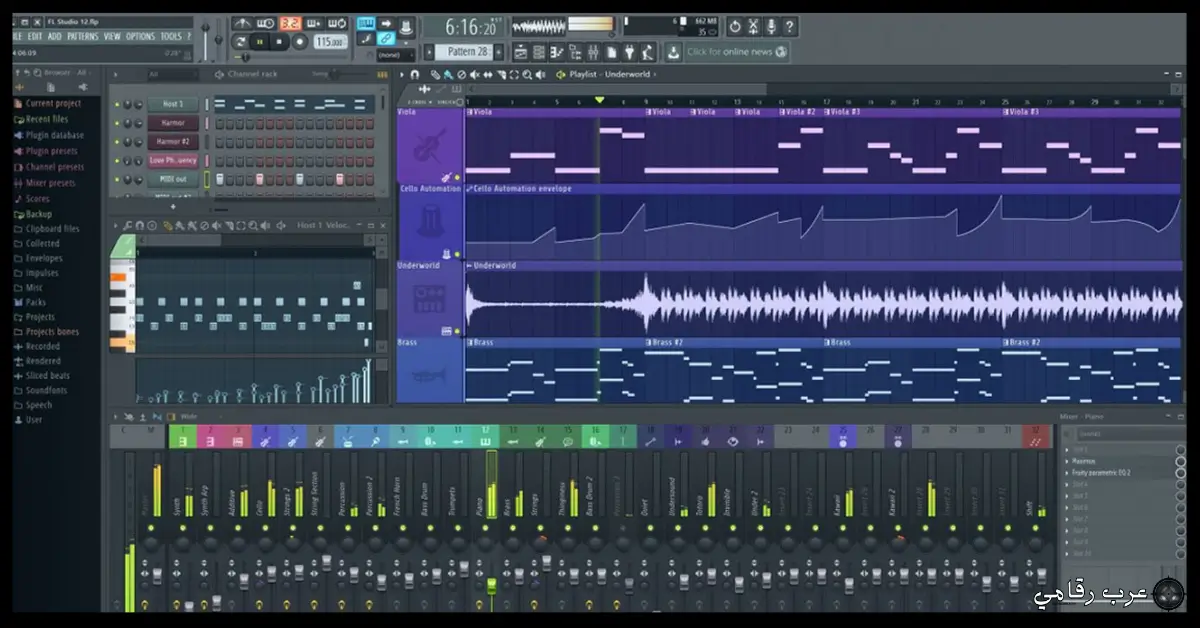Click the snap magnet icon in the Playlist toolbar

(415, 74)
